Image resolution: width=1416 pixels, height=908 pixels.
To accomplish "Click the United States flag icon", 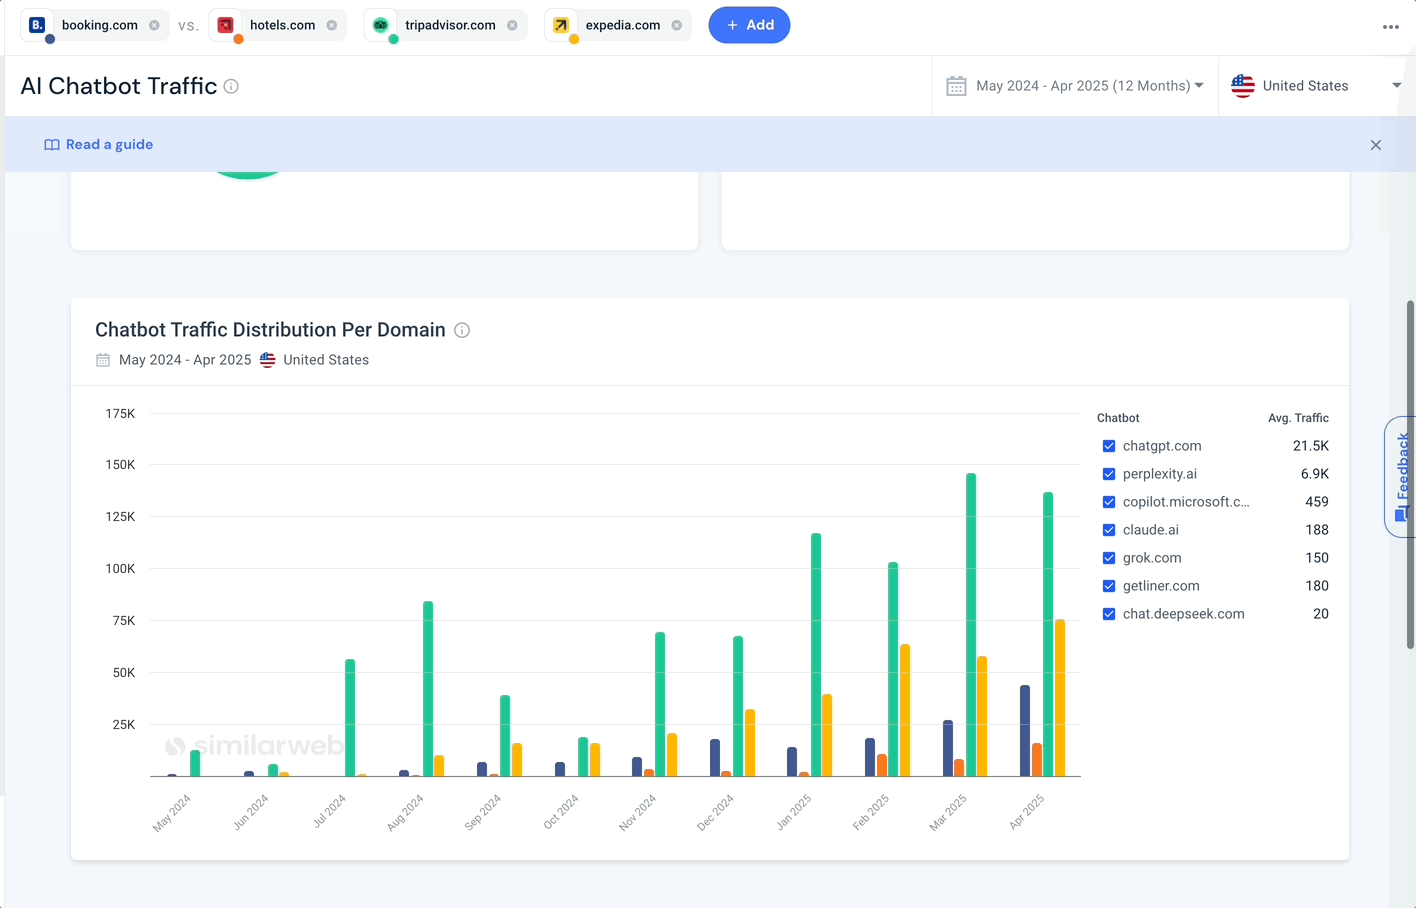I will pyautogui.click(x=1243, y=86).
